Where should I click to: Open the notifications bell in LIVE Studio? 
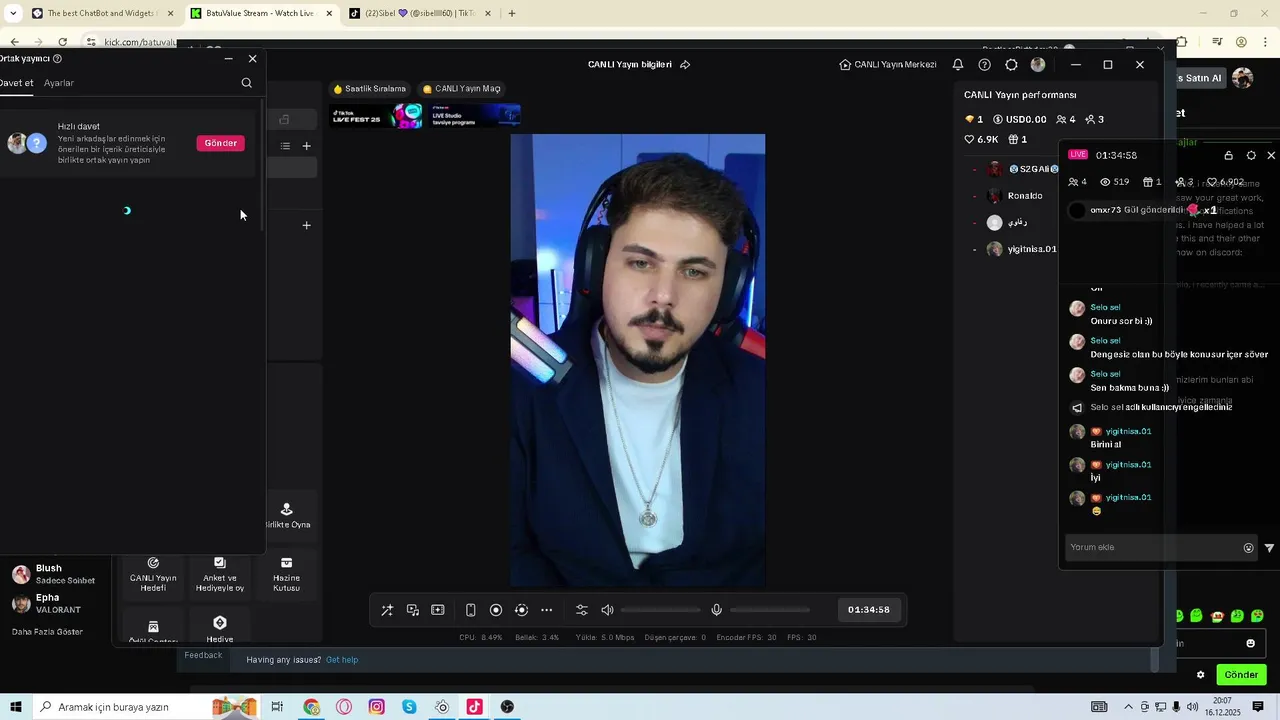pos(958,64)
